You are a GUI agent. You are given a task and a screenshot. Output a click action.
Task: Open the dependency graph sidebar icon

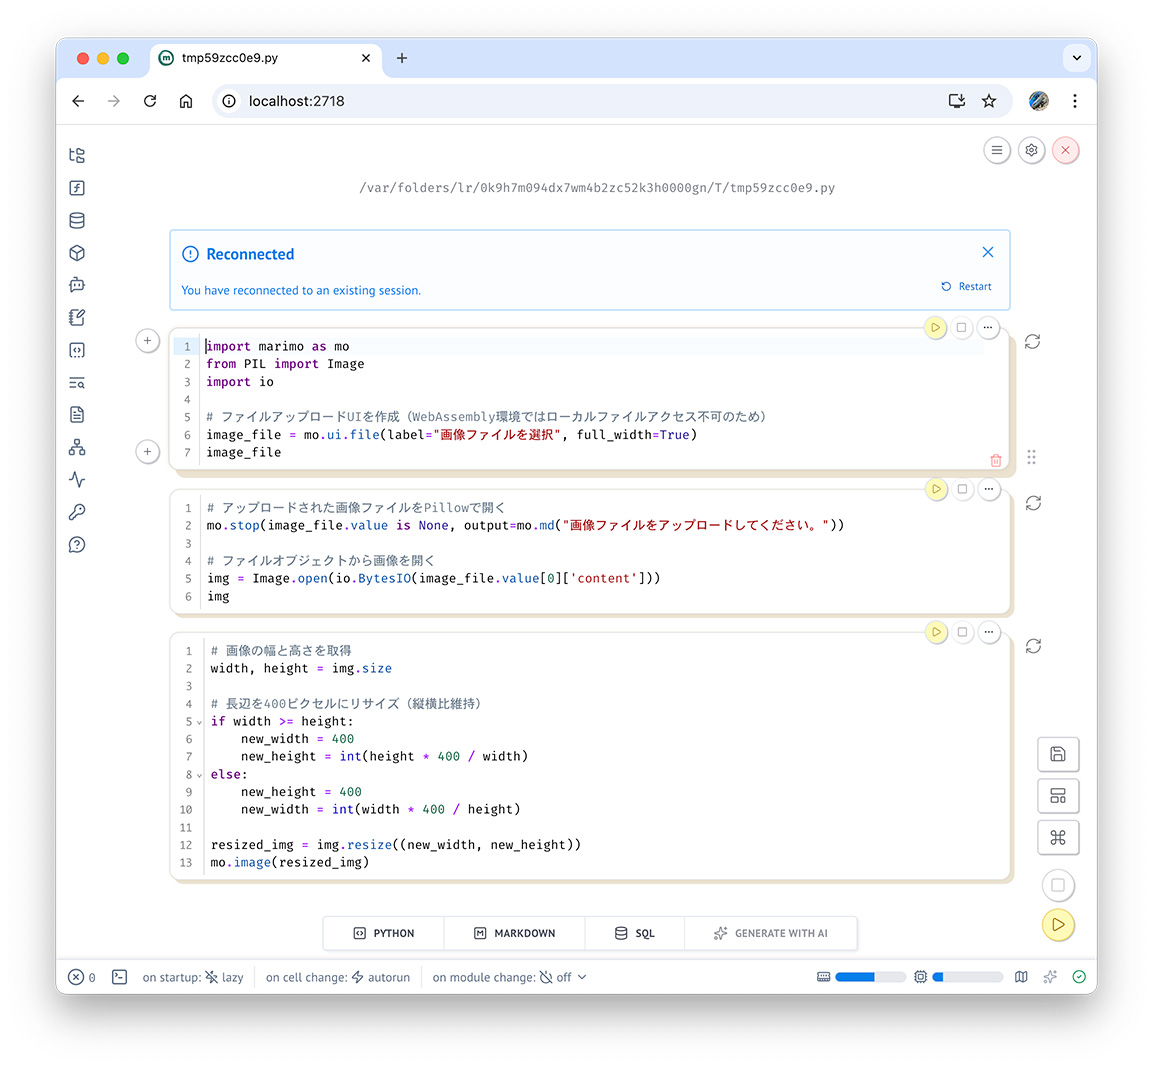pyautogui.click(x=77, y=447)
